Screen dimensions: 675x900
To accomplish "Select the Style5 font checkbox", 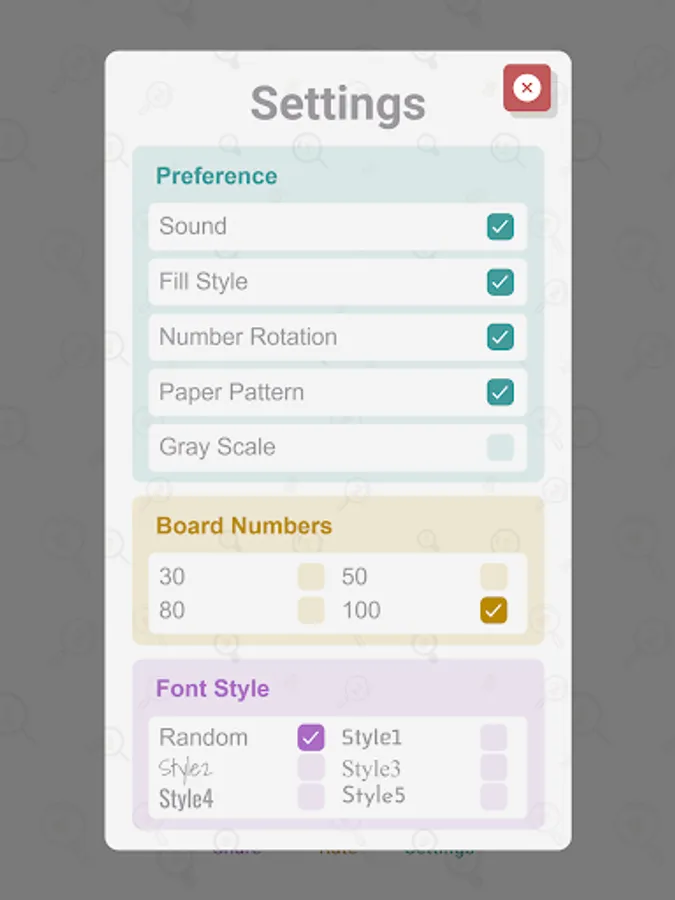I will pyautogui.click(x=493, y=797).
